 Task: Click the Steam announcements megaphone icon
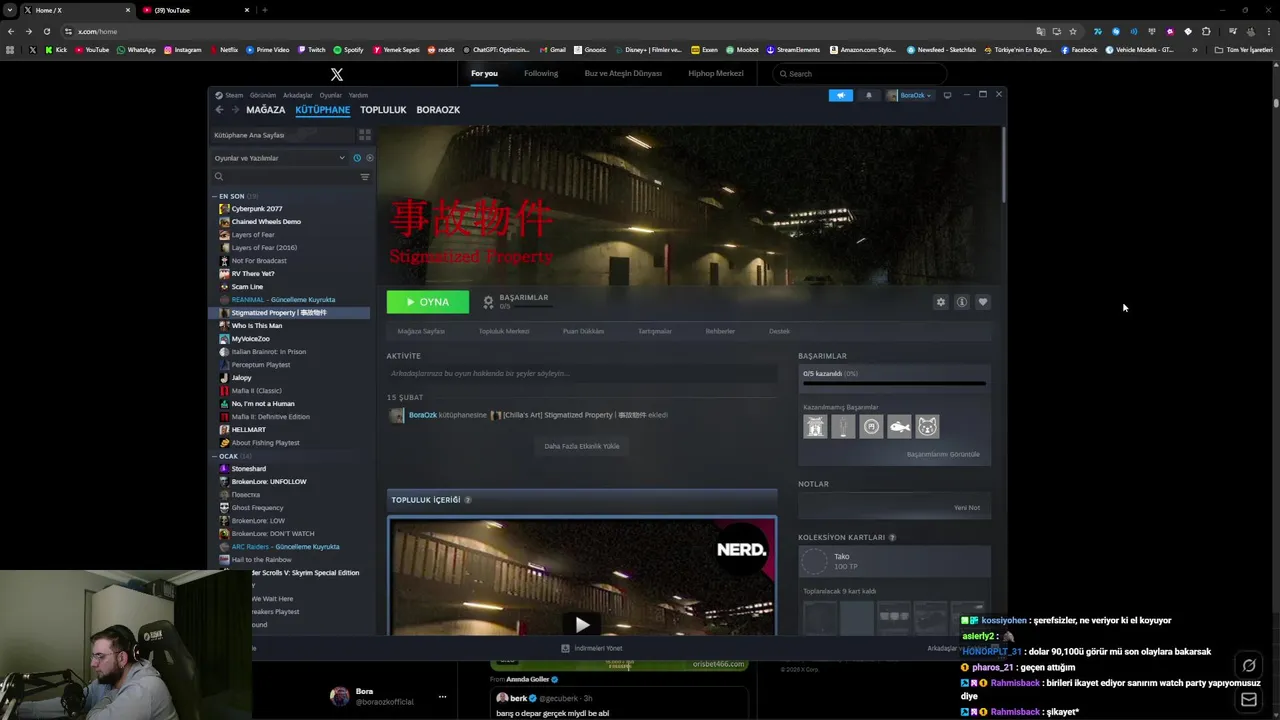tap(841, 95)
